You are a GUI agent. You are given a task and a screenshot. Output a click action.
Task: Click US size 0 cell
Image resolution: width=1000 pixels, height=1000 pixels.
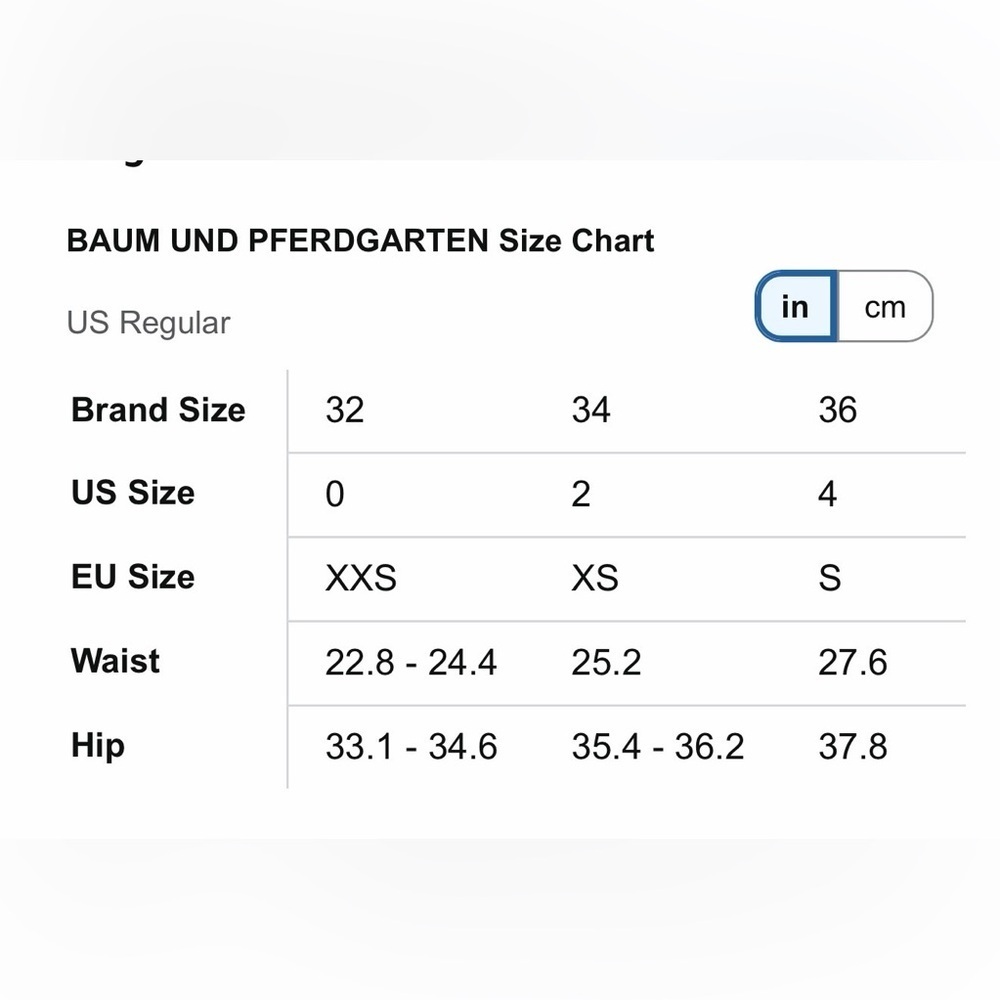[335, 494]
